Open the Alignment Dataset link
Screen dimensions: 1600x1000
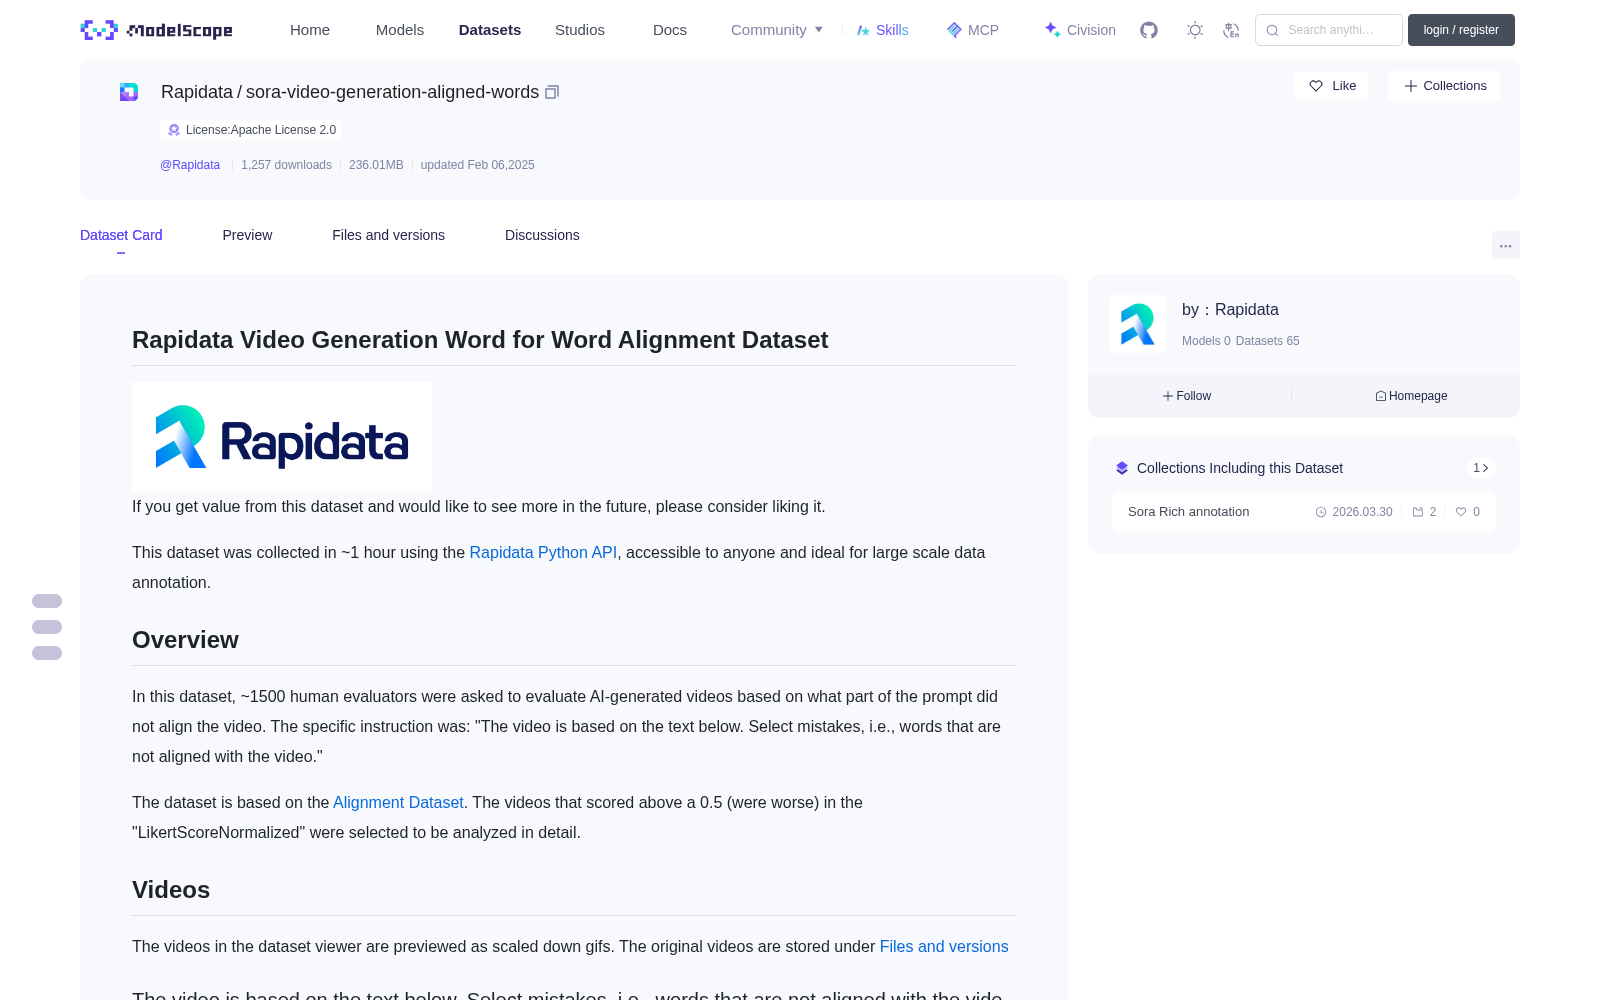(x=398, y=803)
